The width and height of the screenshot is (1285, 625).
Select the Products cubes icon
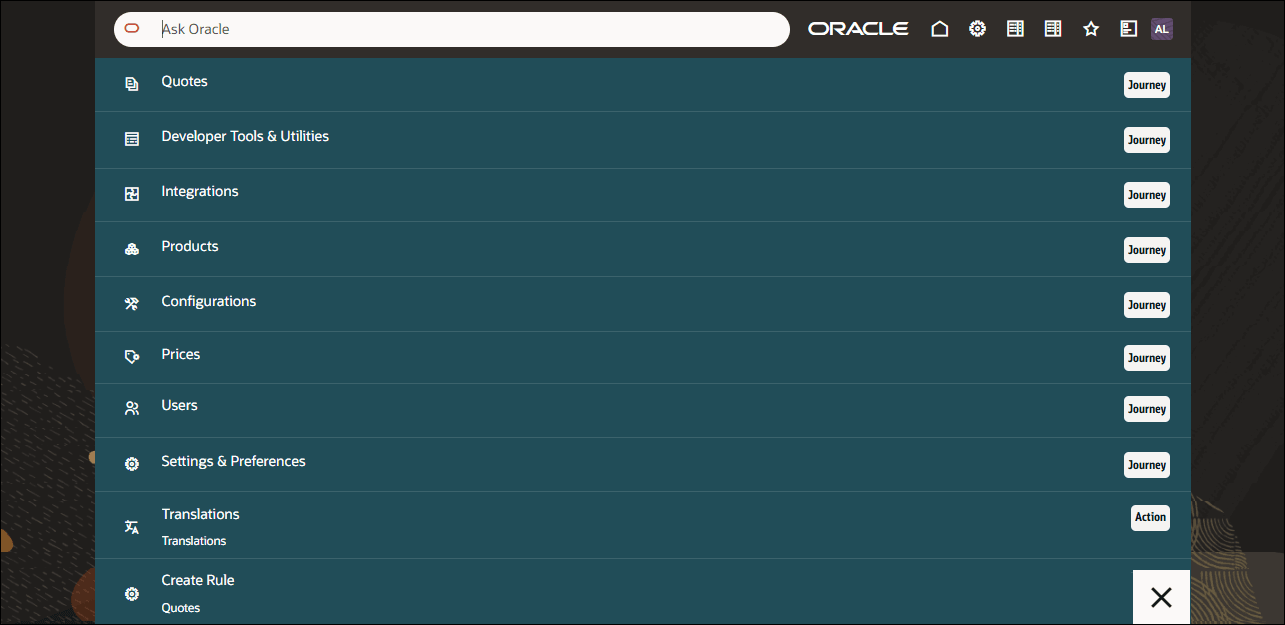[x=131, y=248]
